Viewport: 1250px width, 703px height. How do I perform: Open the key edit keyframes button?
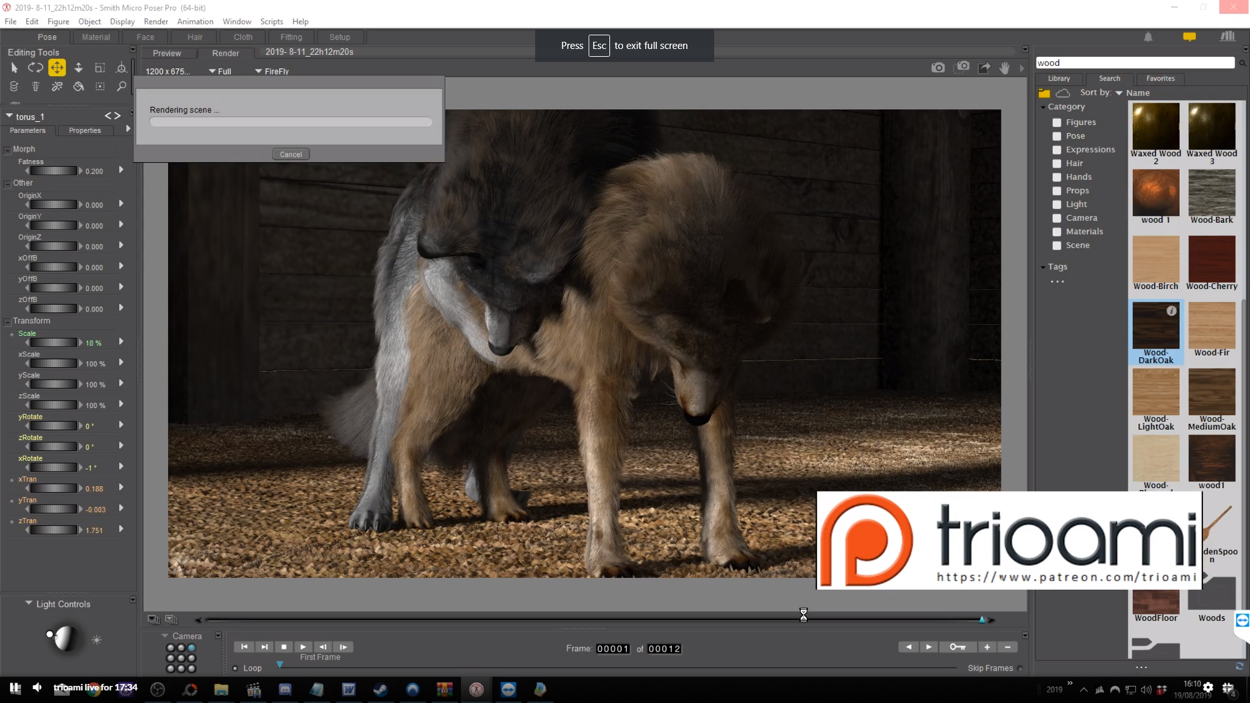tap(957, 647)
